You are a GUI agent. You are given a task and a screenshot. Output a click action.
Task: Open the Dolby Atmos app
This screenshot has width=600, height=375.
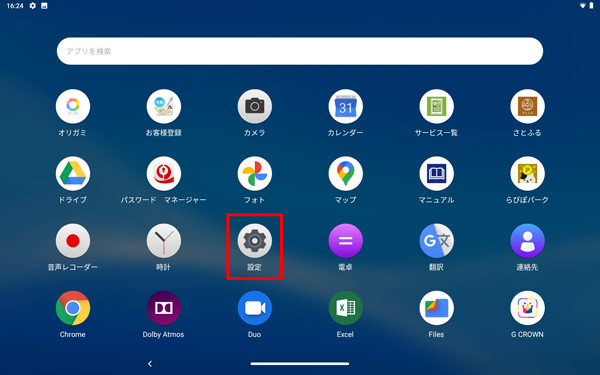(164, 308)
